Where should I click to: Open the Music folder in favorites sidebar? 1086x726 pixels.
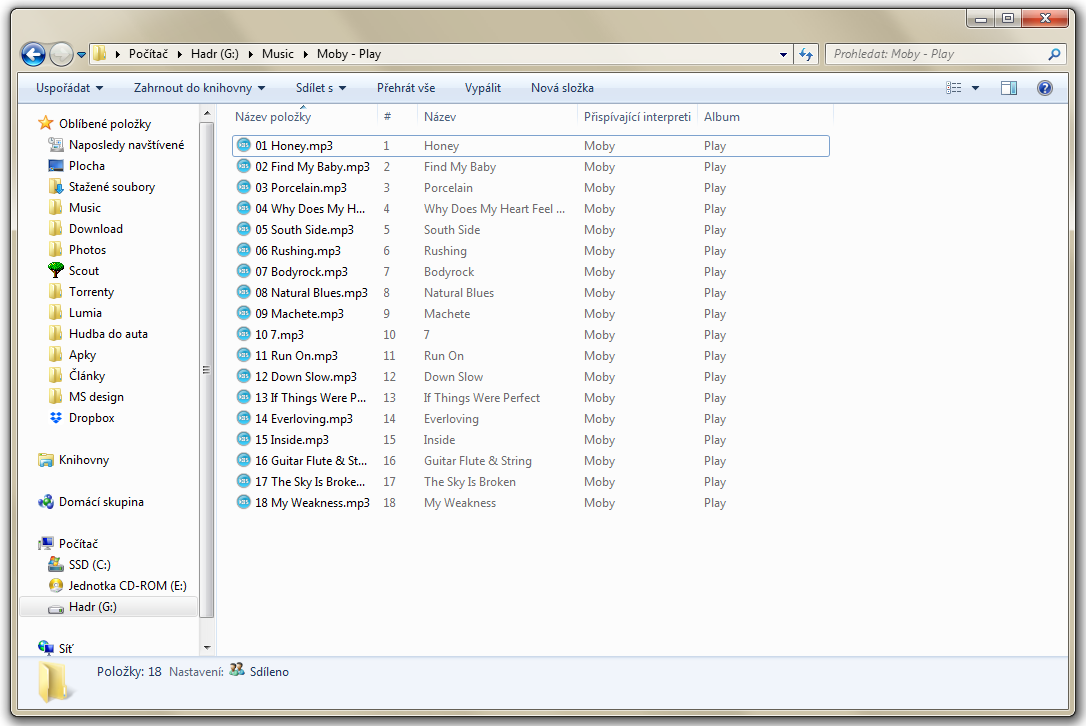84,208
